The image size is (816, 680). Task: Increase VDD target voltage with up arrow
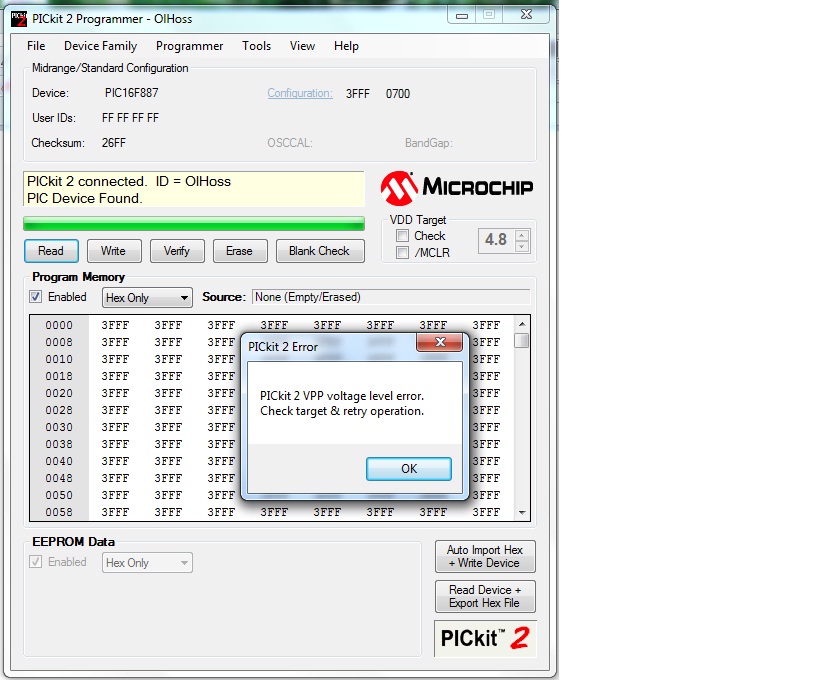pyautogui.click(x=522, y=235)
